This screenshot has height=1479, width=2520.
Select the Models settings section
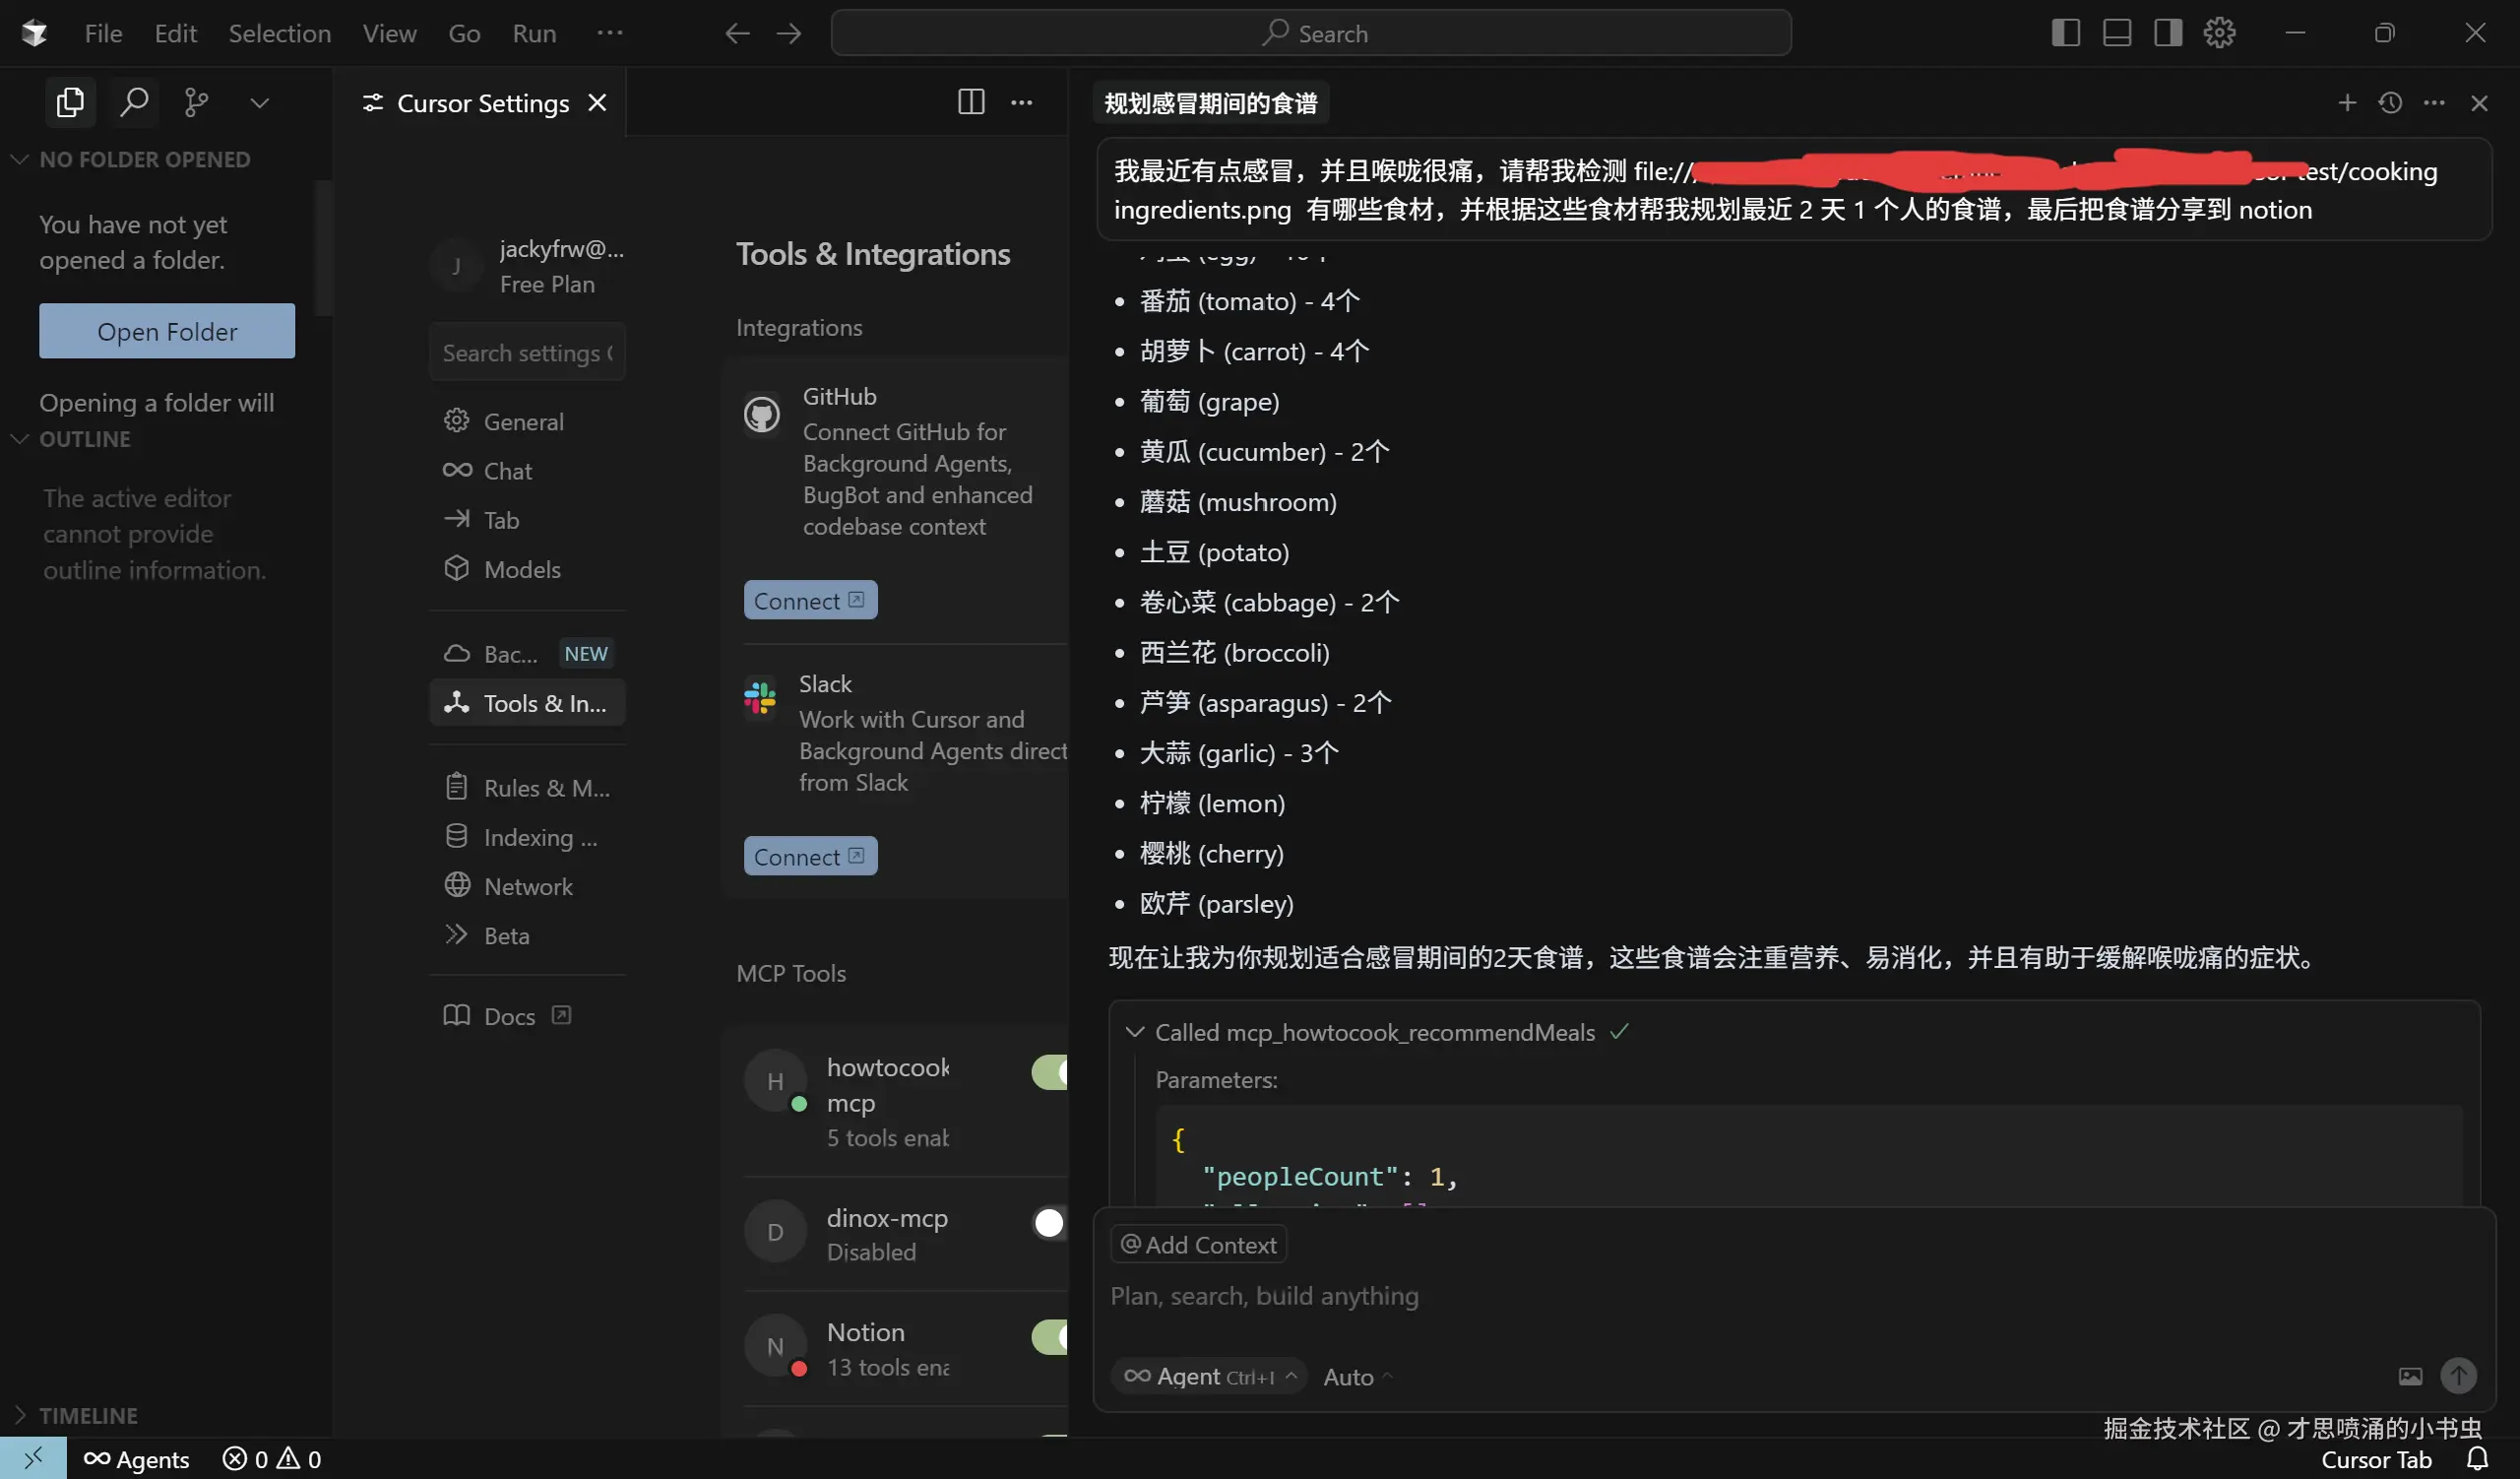pos(521,569)
